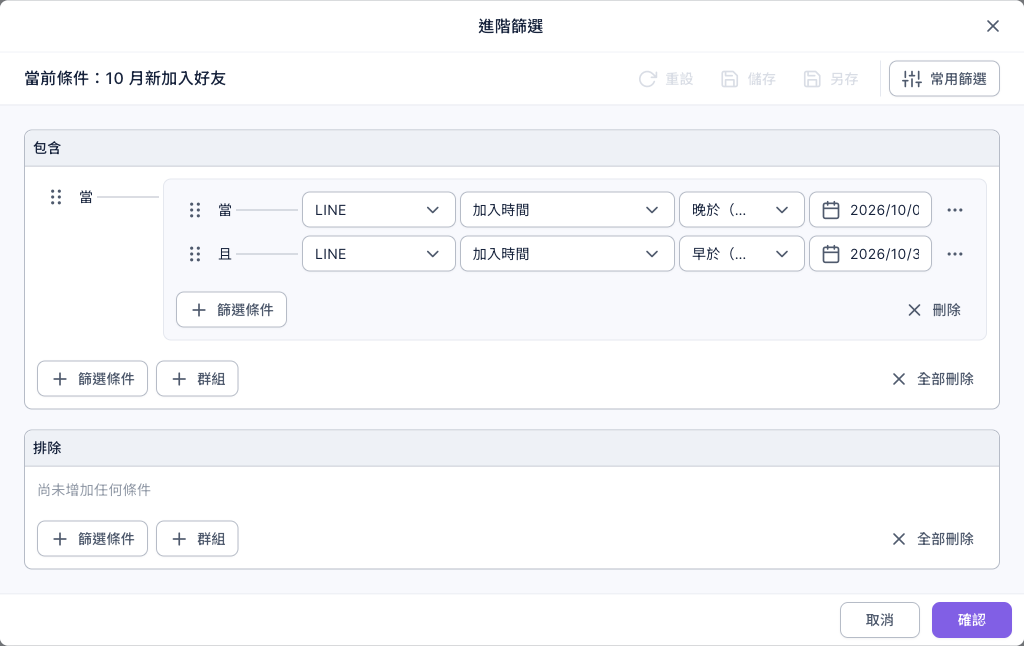
Task: Open LINE dropdown in 晚於 row
Action: coord(379,210)
